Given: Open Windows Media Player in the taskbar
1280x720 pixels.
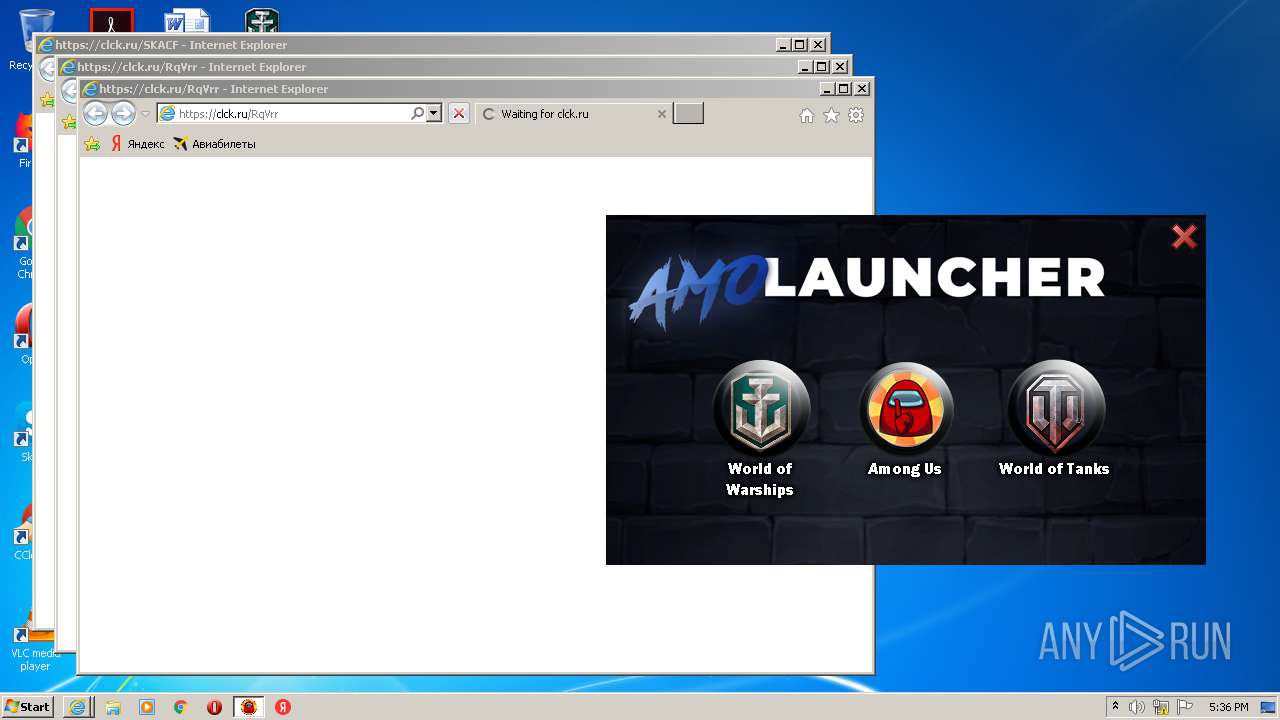Looking at the screenshot, I should point(147,707).
